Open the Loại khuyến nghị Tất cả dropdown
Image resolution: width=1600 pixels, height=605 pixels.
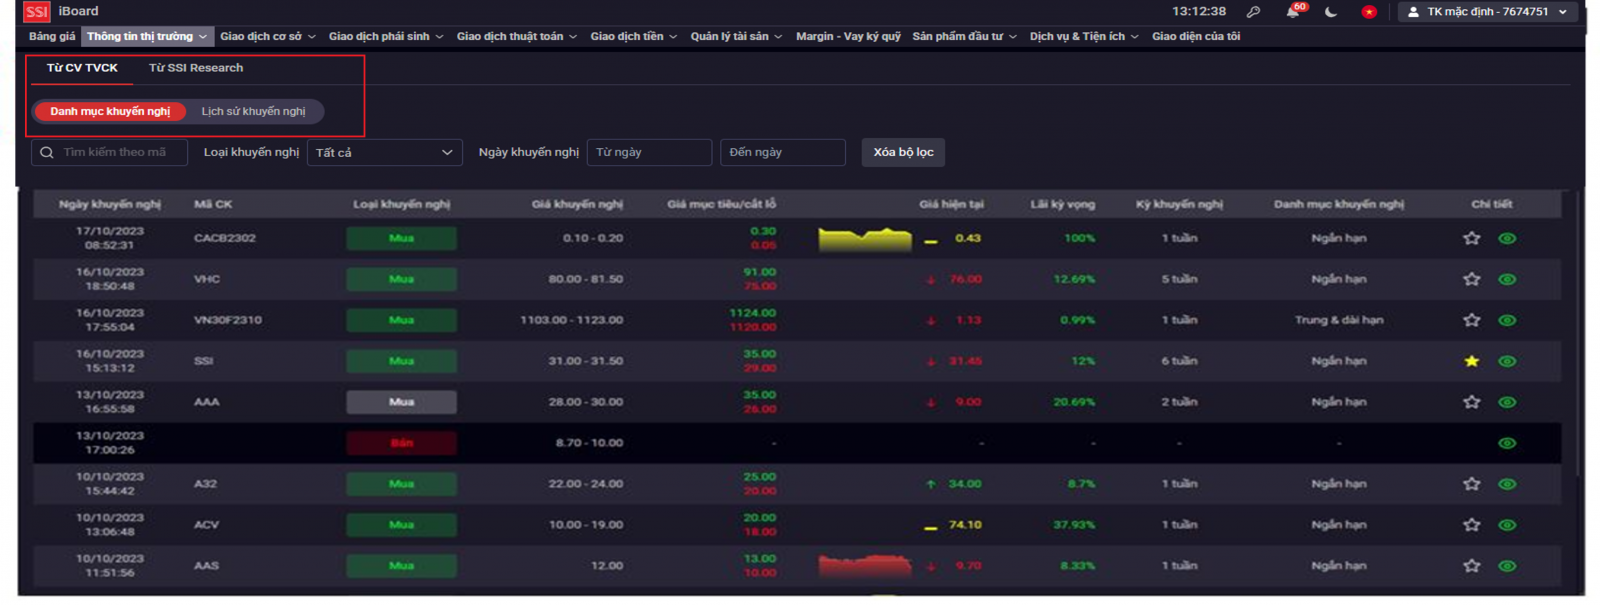coord(385,152)
